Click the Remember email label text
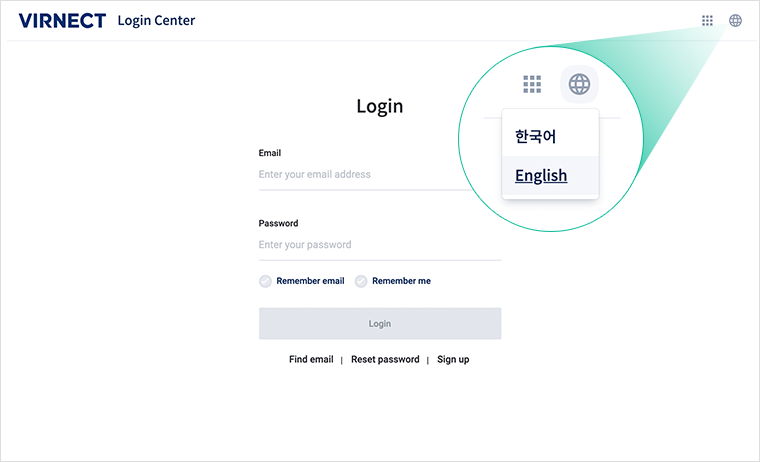The width and height of the screenshot is (760, 462). 310,281
